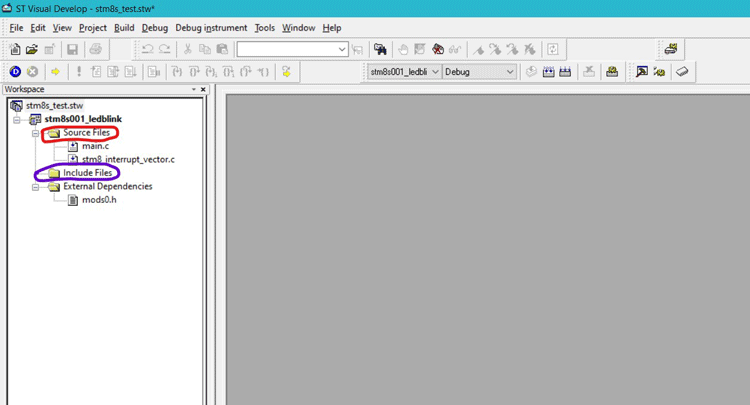This screenshot has width=750, height=405.
Task: Open the Build menu
Action: [x=124, y=28]
